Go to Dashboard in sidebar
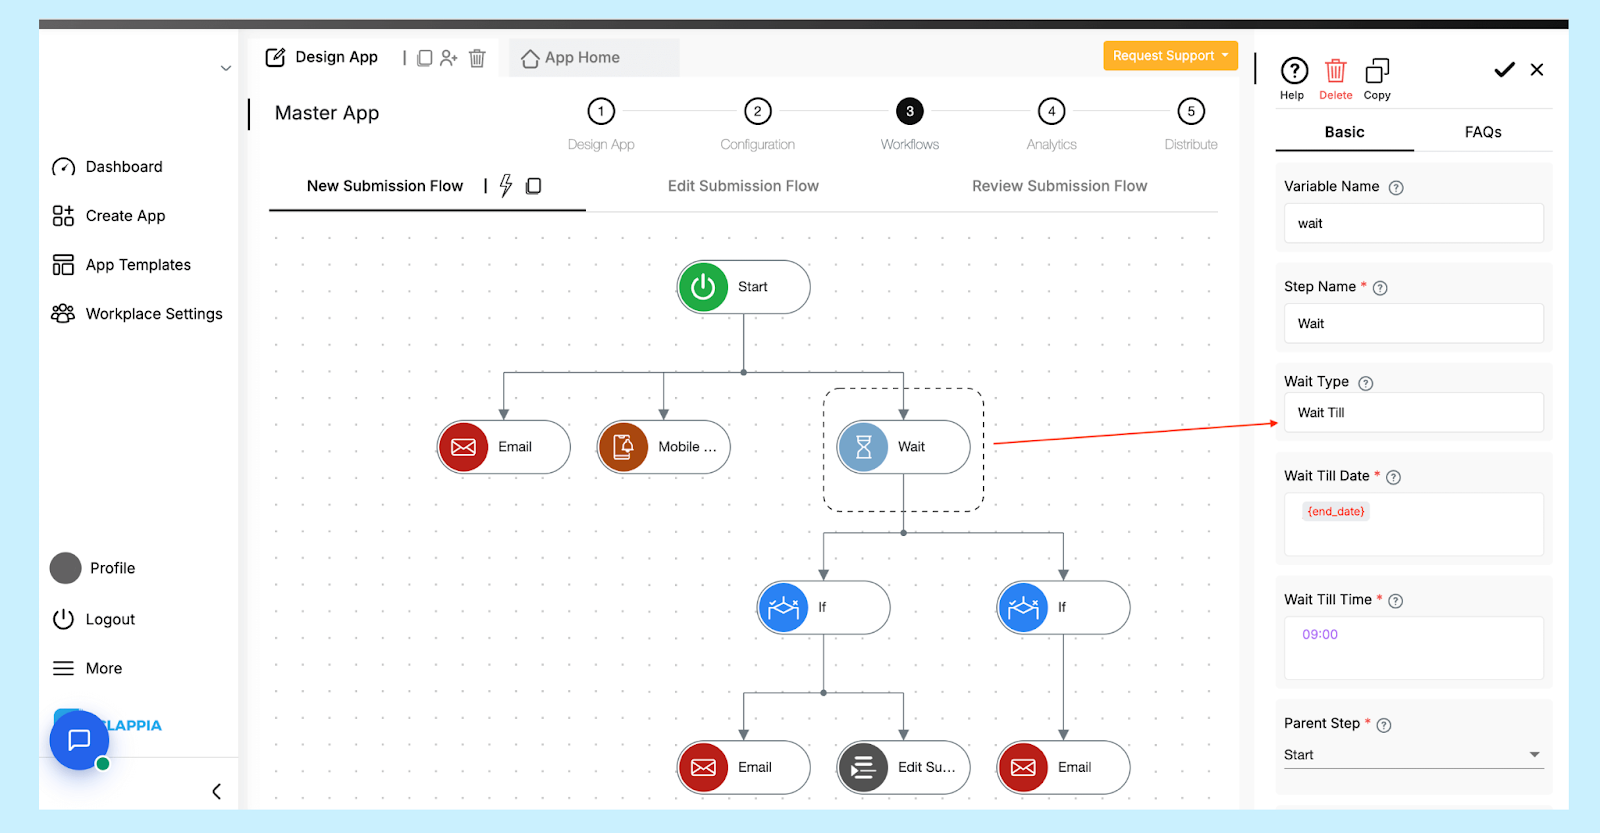 click(x=108, y=167)
